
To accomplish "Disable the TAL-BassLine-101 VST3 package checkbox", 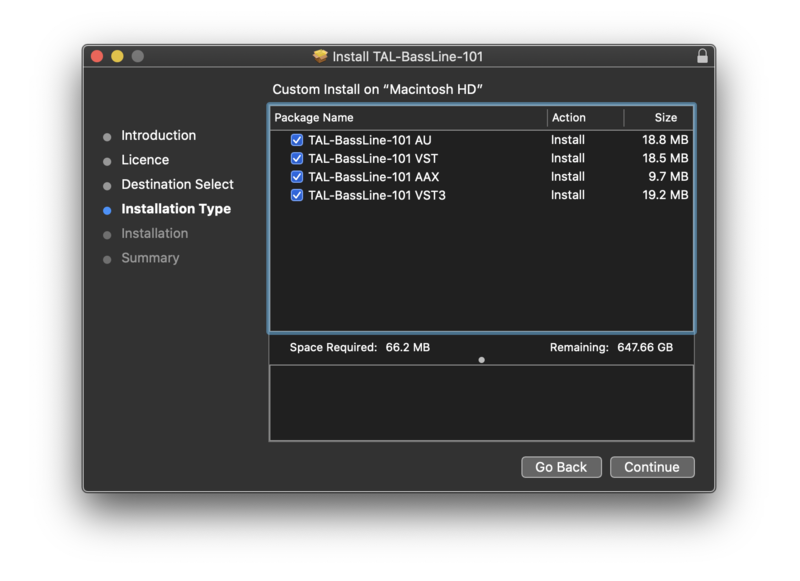I will point(296,195).
